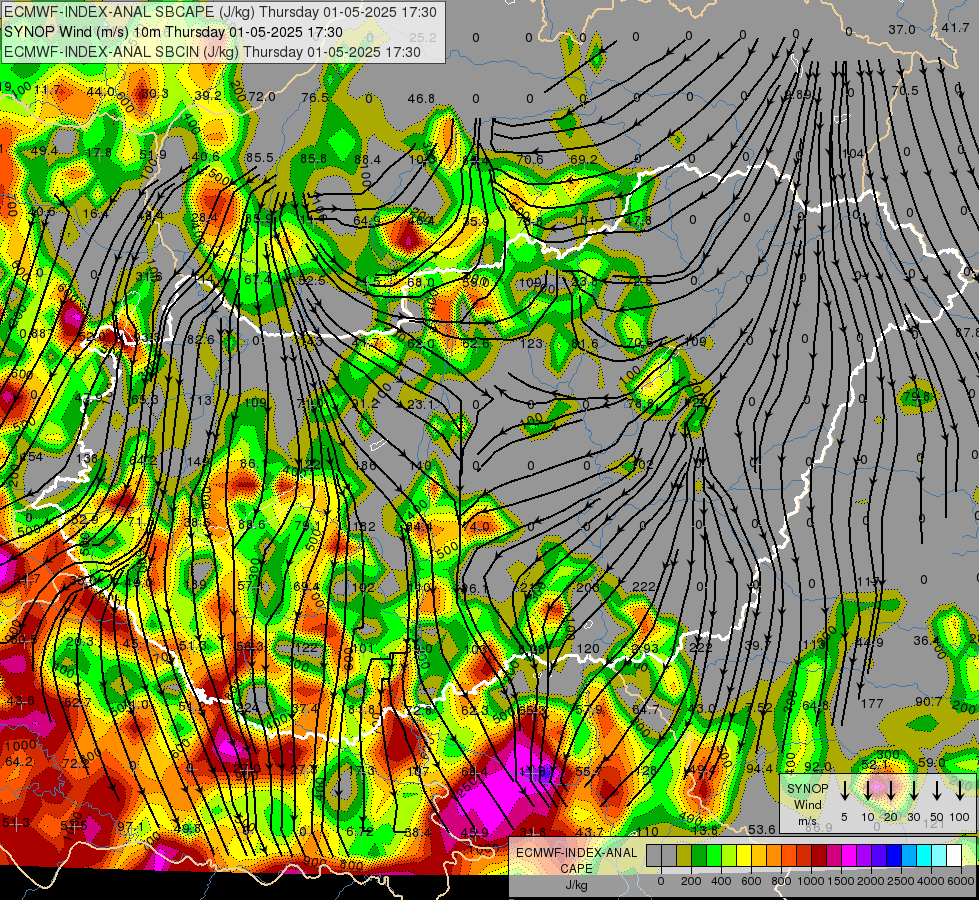Click the wind legend arrow for 100 m/s
Viewport: 979px width, 900px height.
pyautogui.click(x=960, y=791)
